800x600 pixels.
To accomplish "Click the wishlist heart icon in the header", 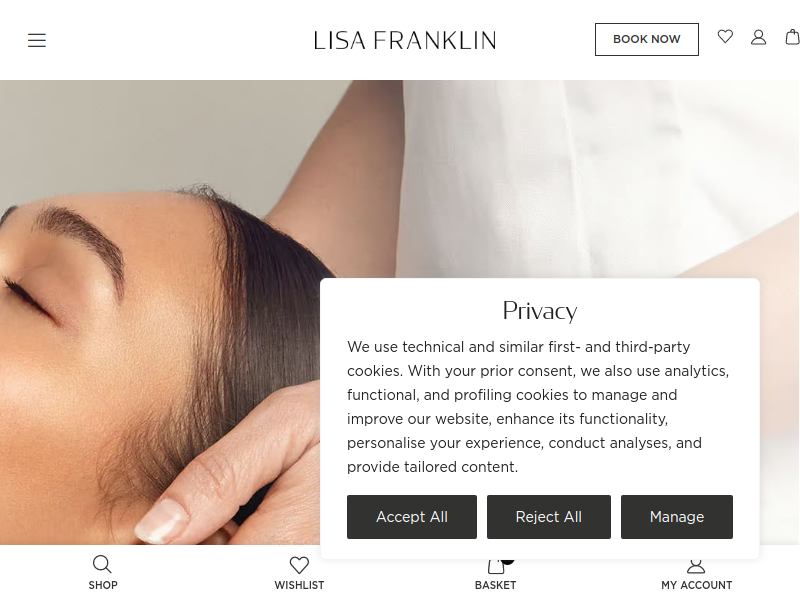I will click(725, 37).
